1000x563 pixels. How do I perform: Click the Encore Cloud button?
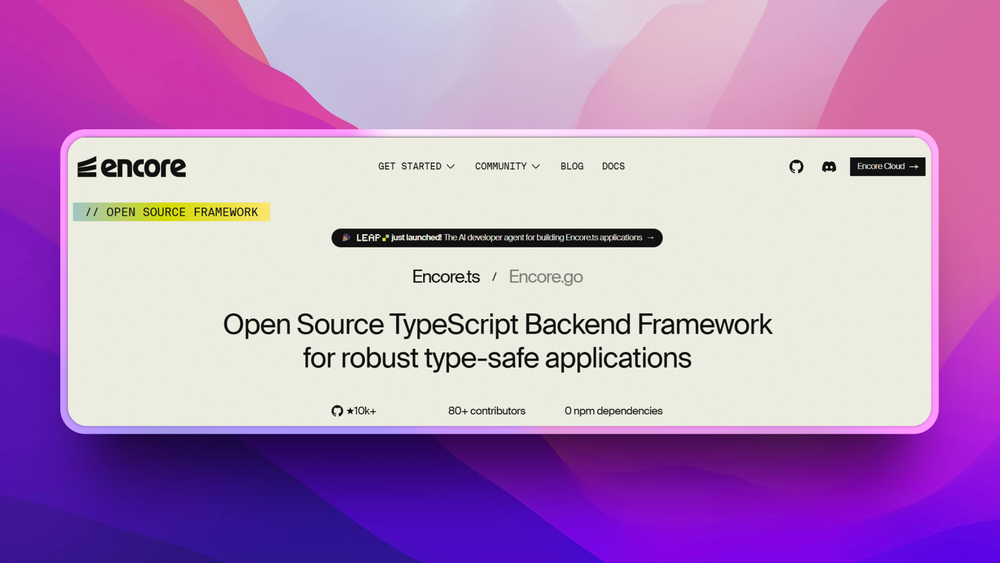click(x=887, y=166)
